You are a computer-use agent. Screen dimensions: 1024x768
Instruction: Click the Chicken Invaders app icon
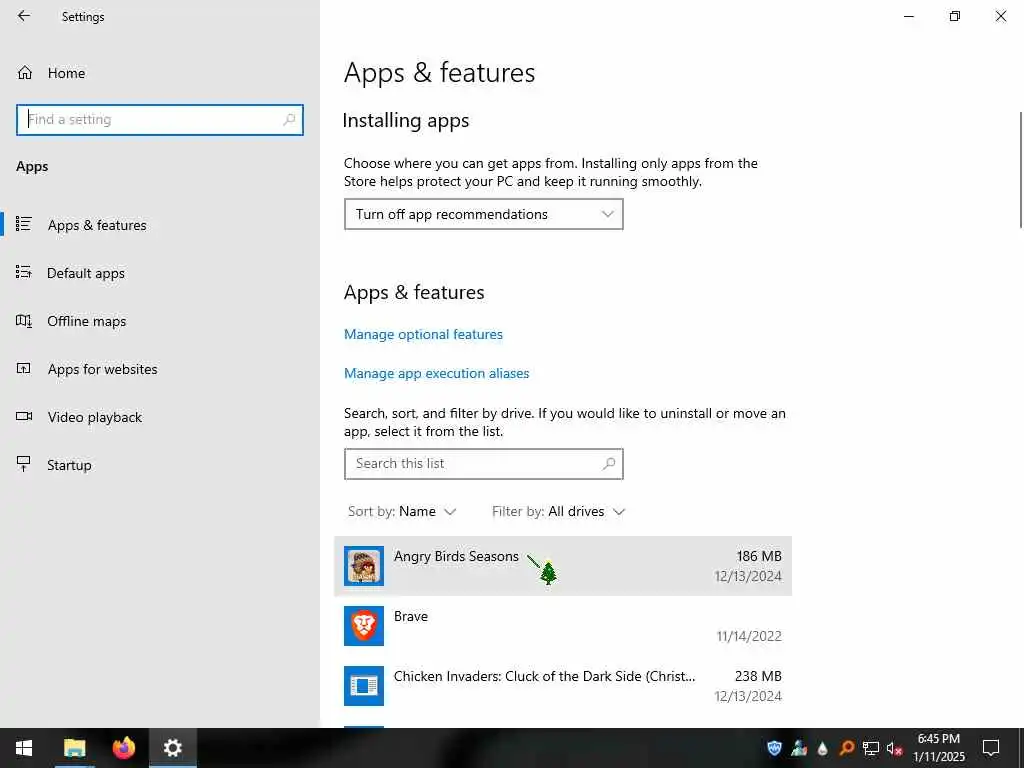(364, 686)
